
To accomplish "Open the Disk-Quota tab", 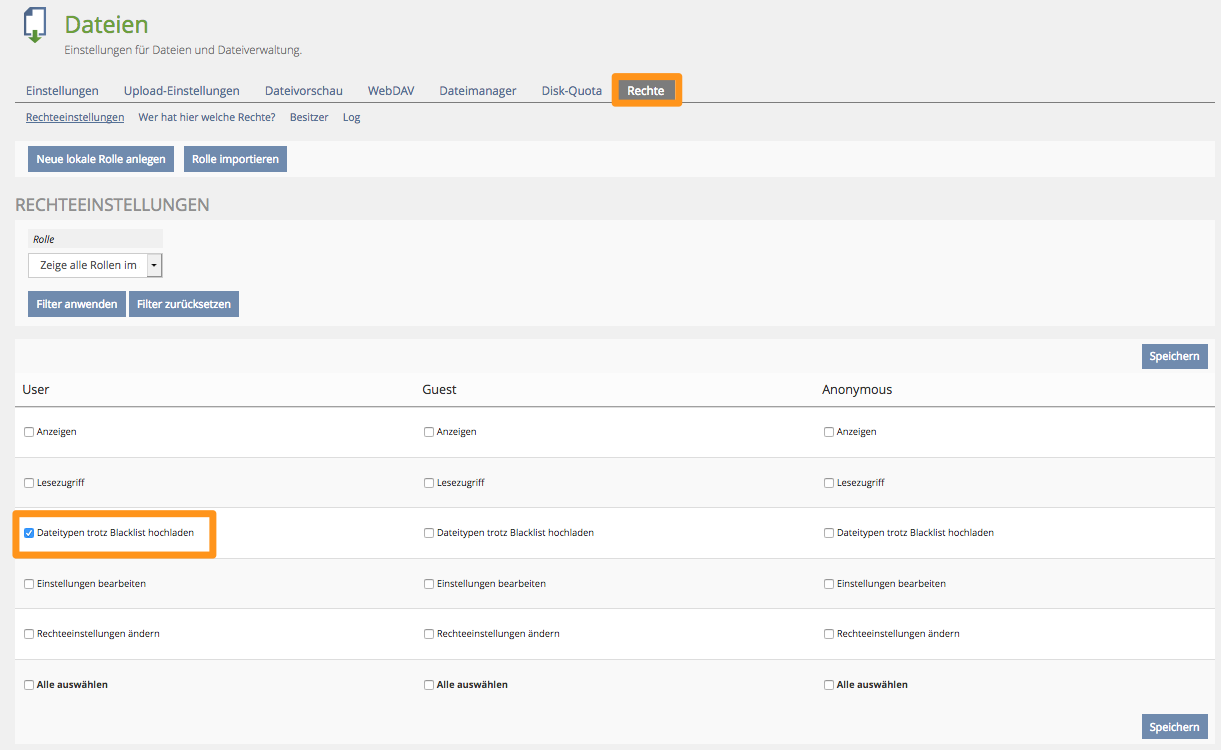I will (571, 91).
